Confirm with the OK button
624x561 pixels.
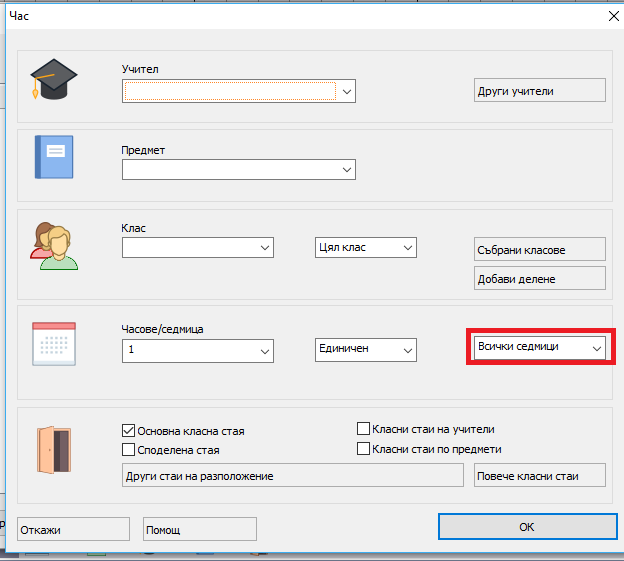pyautogui.click(x=525, y=526)
